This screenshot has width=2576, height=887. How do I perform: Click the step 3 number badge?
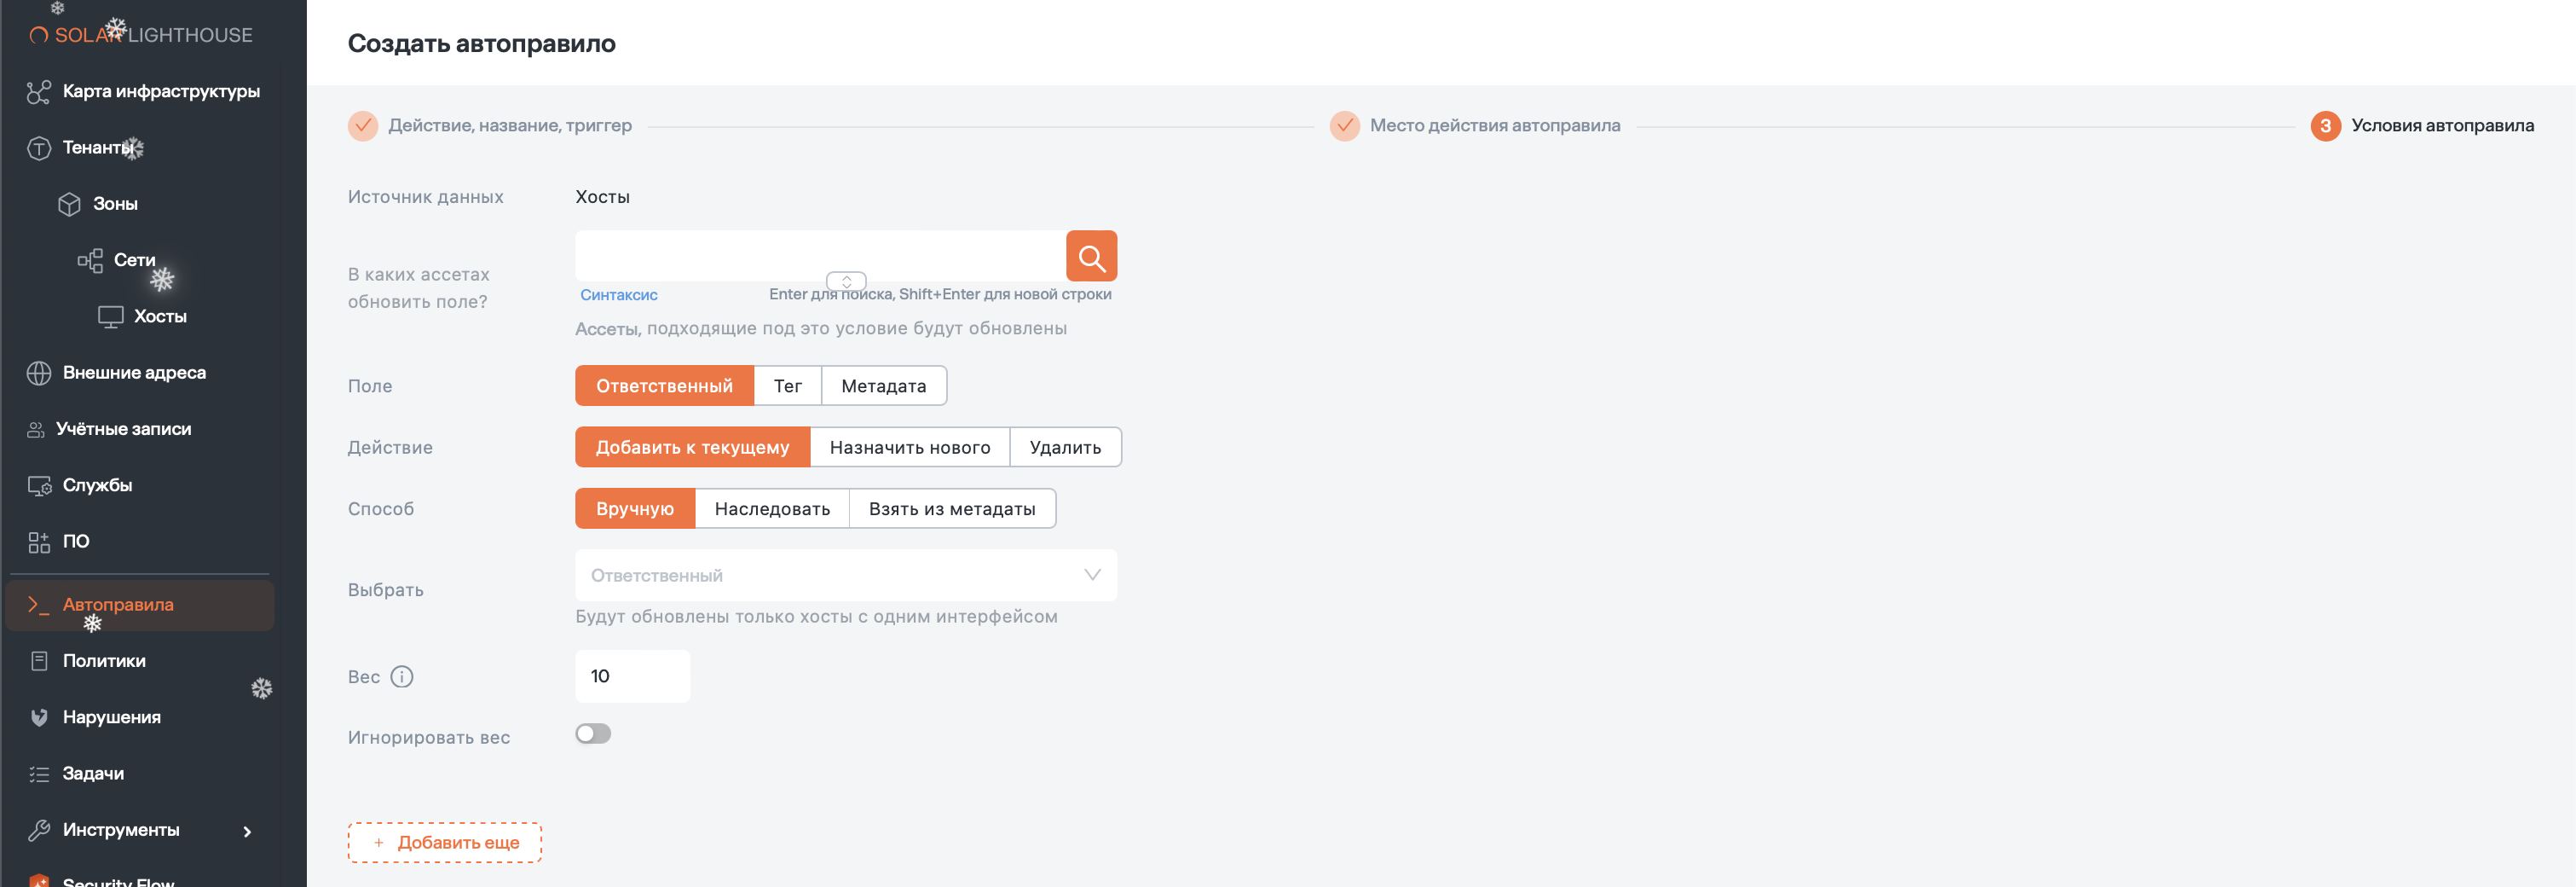2325,126
